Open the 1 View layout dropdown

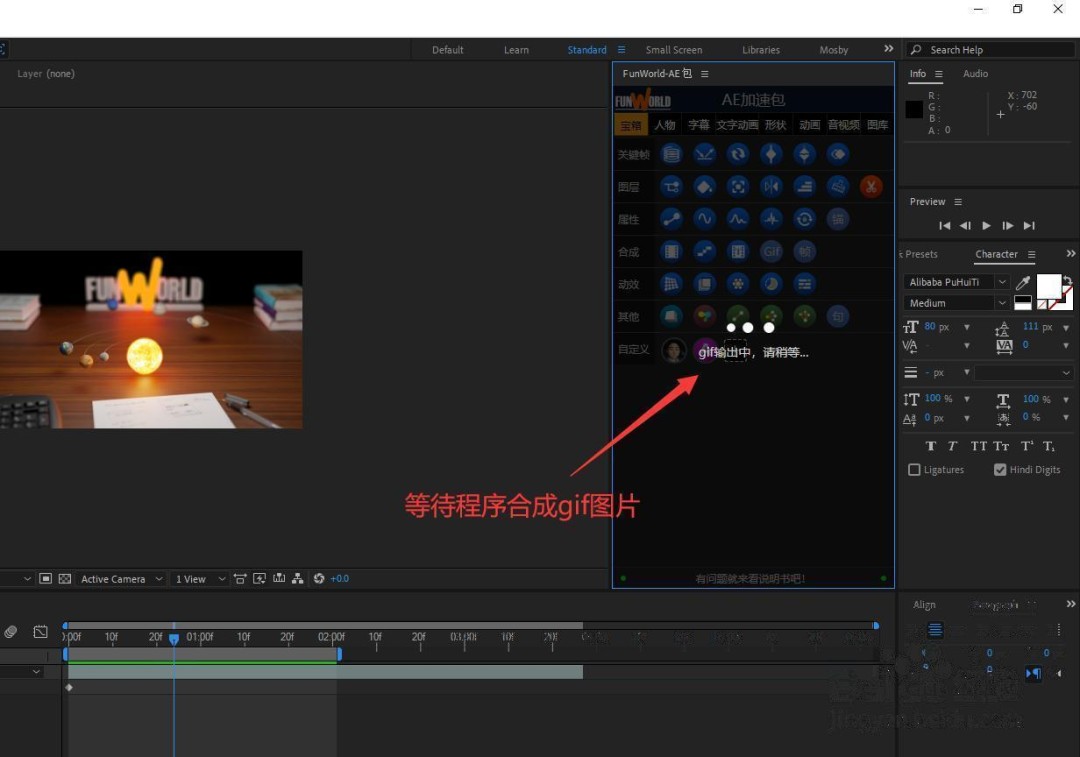coord(200,579)
